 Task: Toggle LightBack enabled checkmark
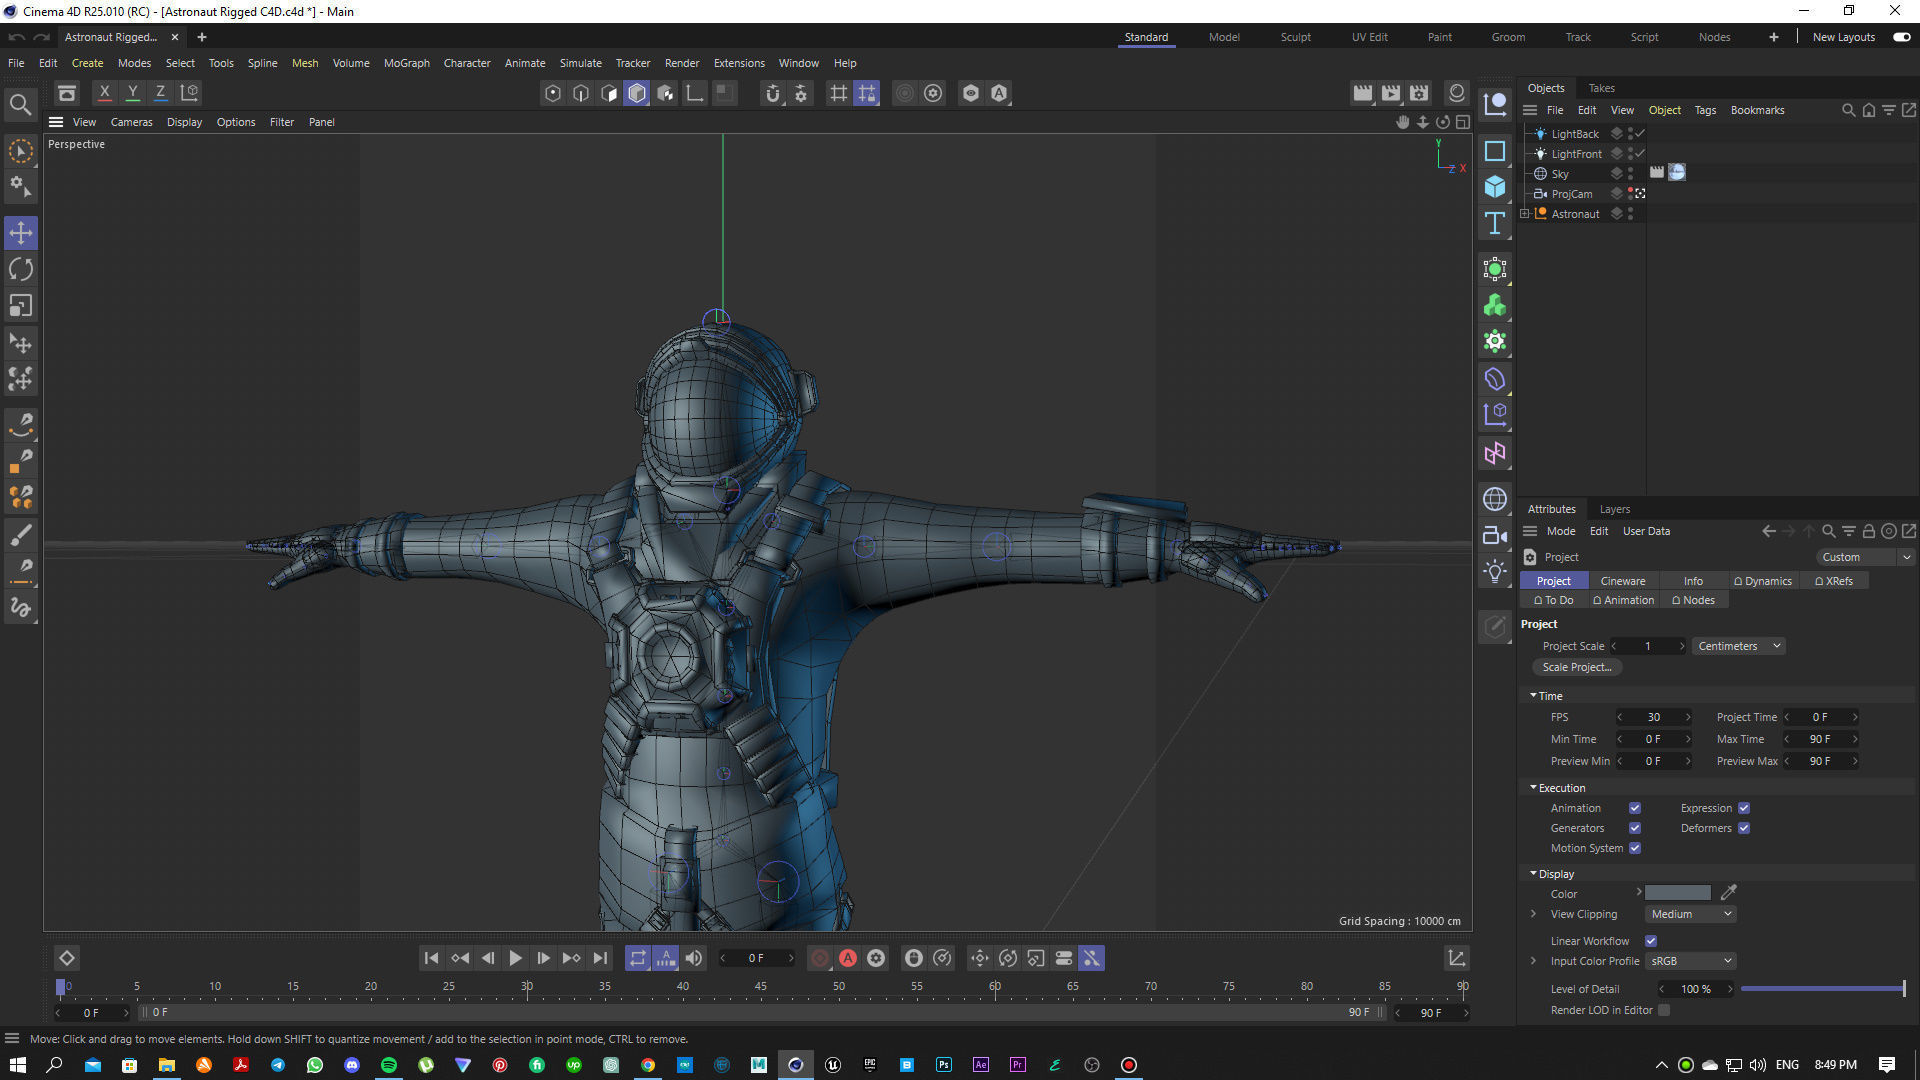(x=1640, y=133)
